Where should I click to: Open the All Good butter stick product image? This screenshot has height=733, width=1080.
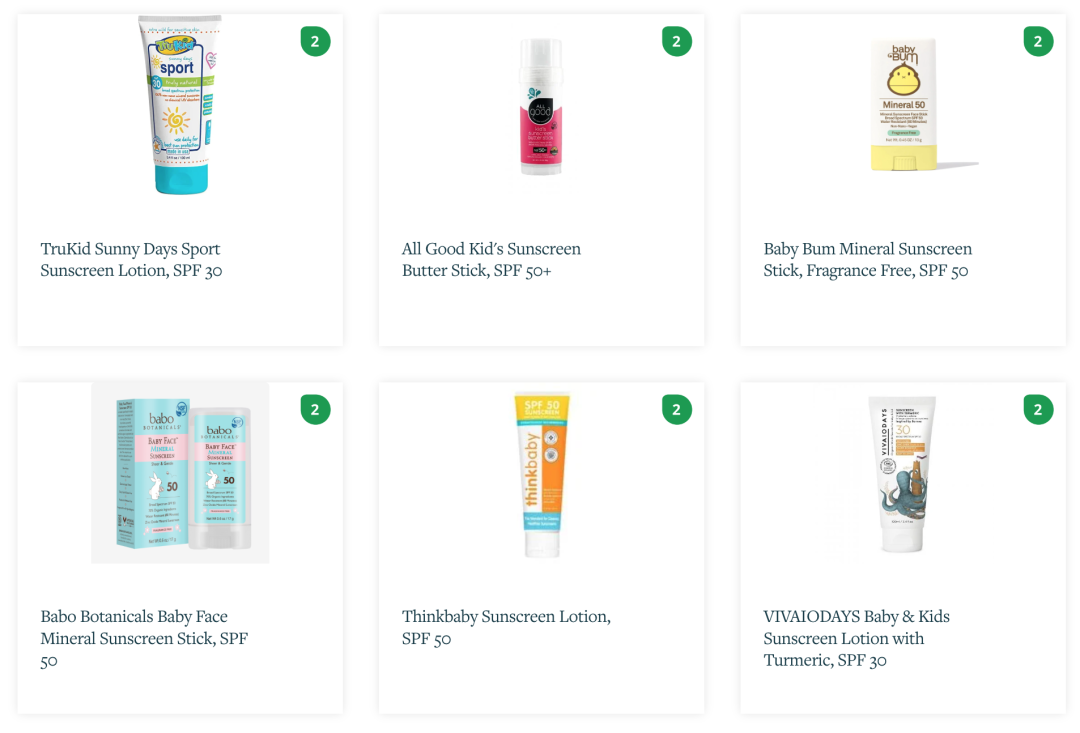point(541,106)
